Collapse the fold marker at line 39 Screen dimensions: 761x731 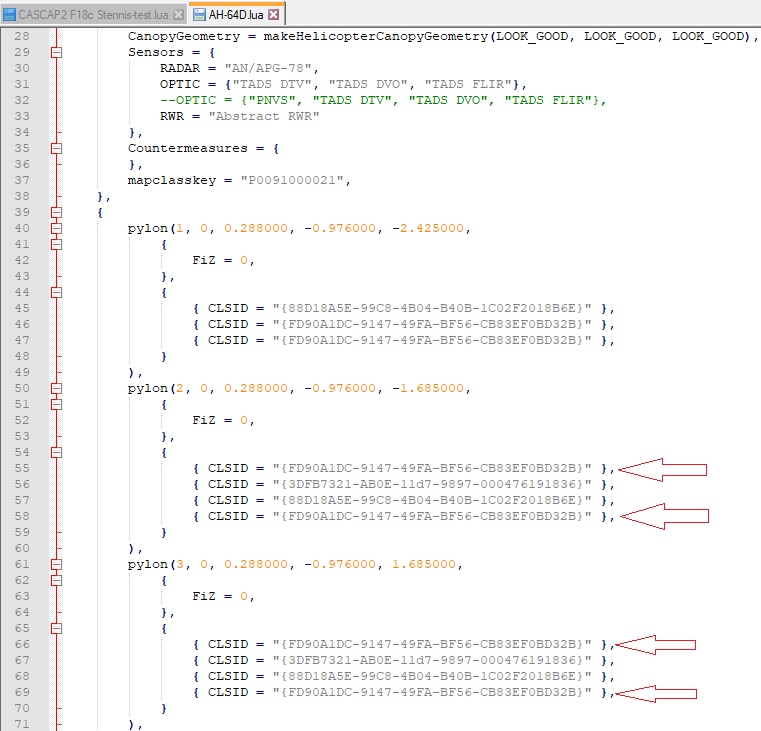[x=57, y=212]
